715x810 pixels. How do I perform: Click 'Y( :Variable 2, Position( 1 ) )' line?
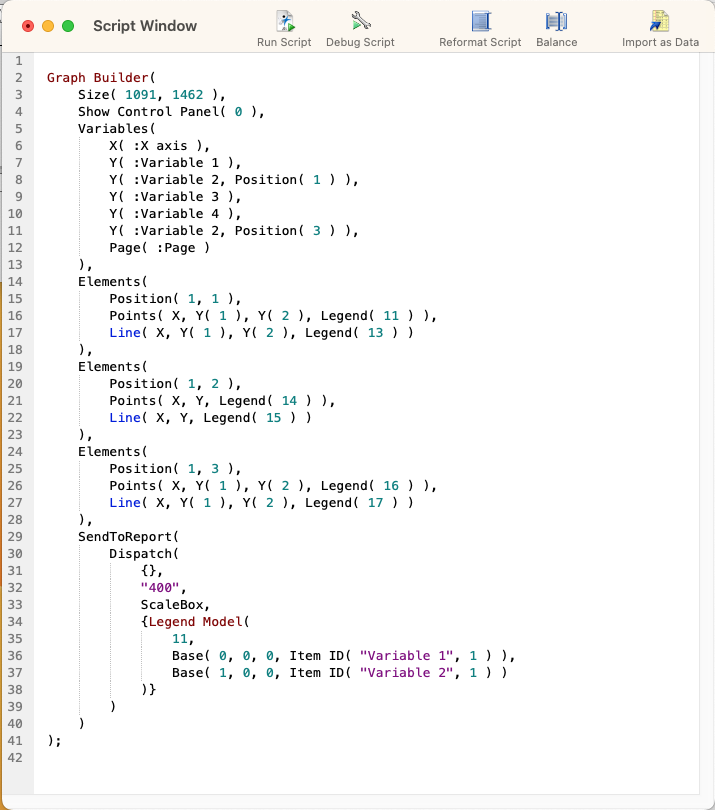(234, 180)
